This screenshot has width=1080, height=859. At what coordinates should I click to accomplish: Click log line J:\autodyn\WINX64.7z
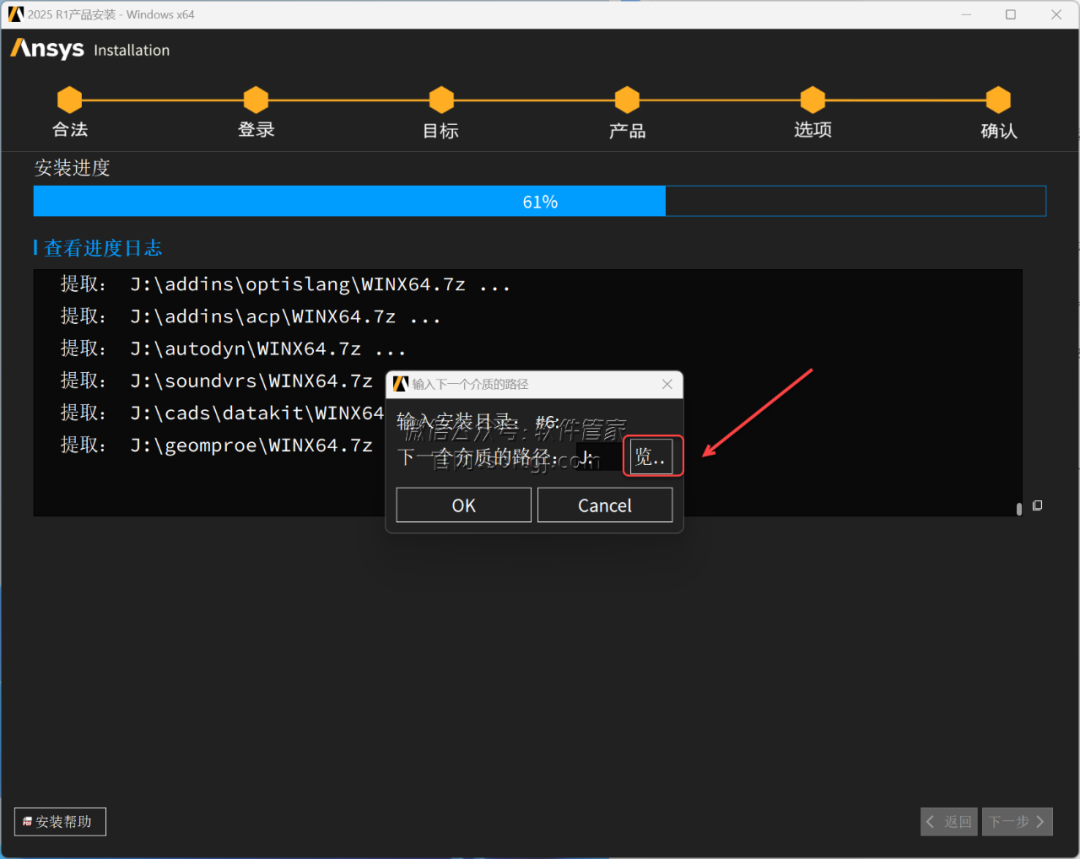233,349
